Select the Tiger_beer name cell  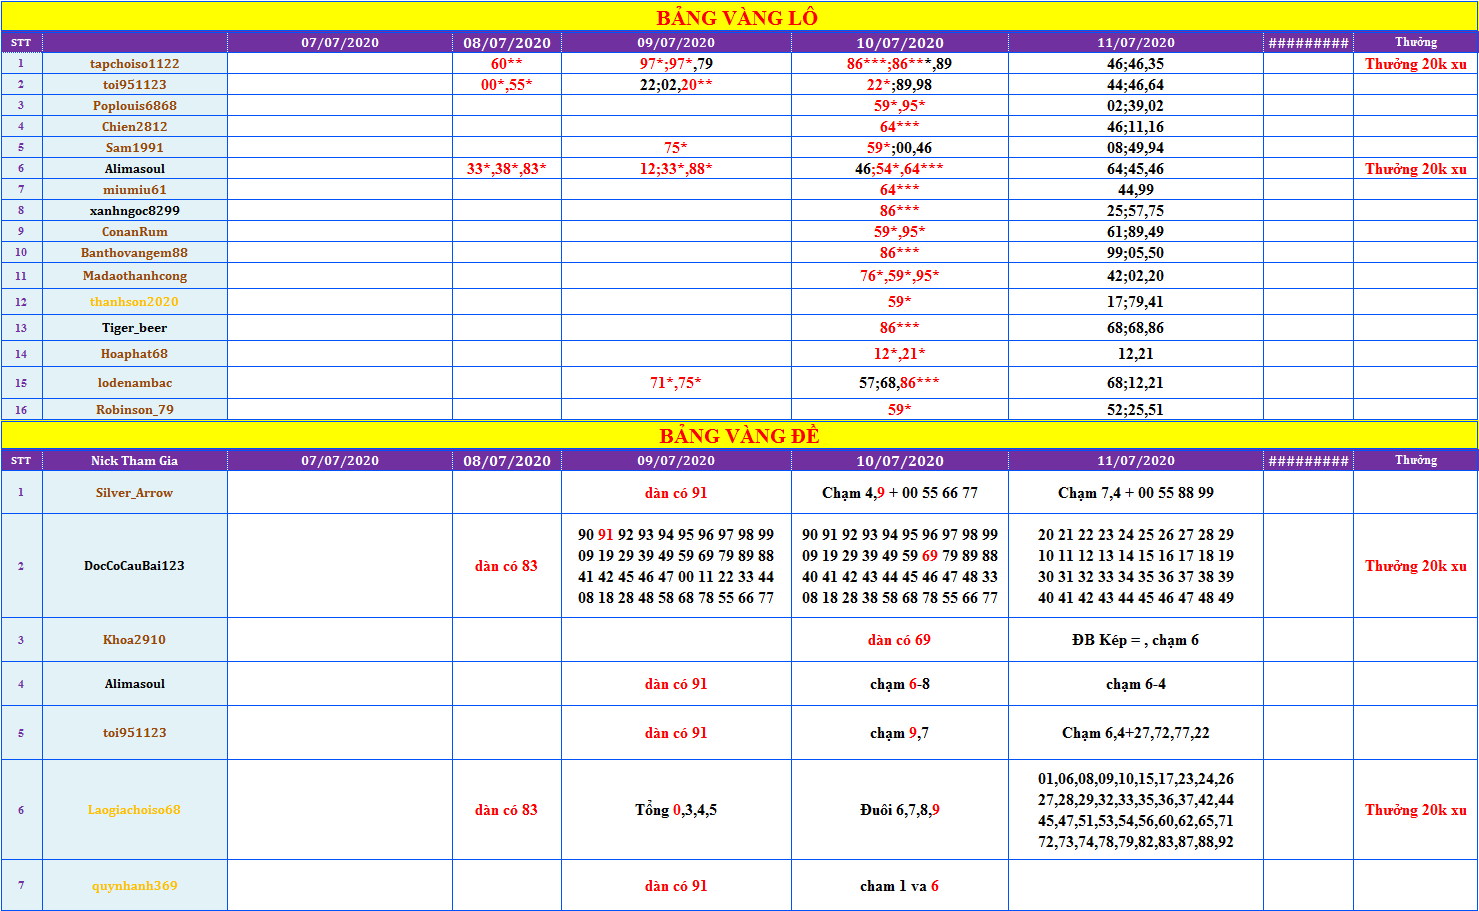click(x=135, y=328)
